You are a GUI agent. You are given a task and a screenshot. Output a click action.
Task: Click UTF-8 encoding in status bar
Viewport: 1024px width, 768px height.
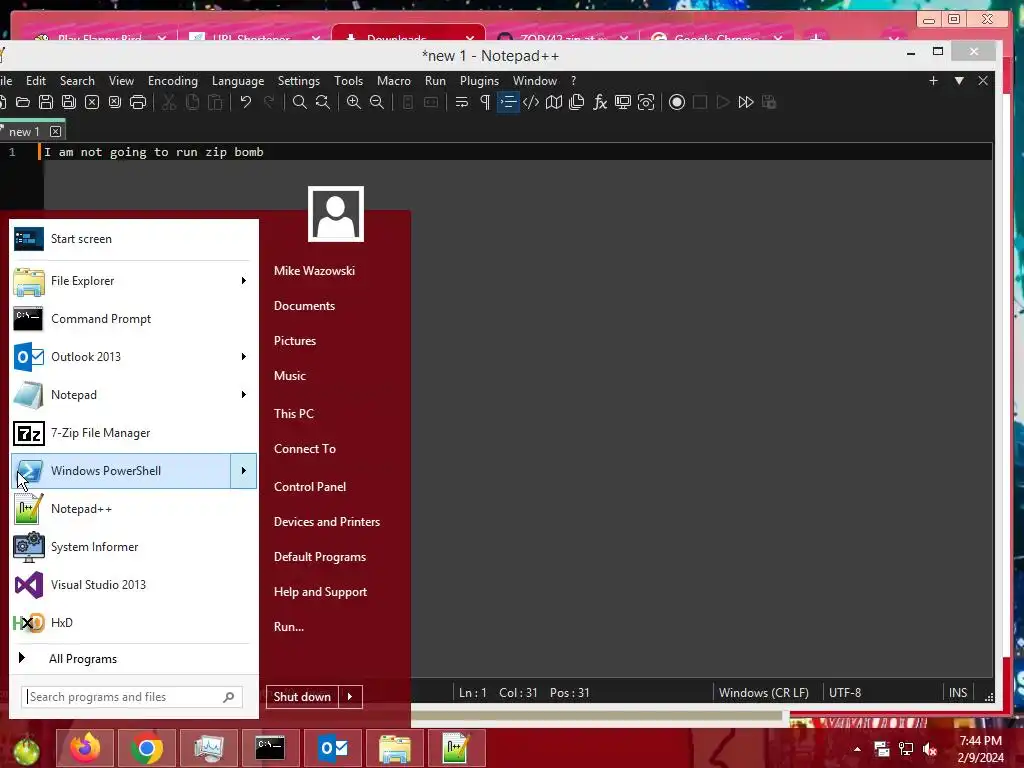[844, 693]
